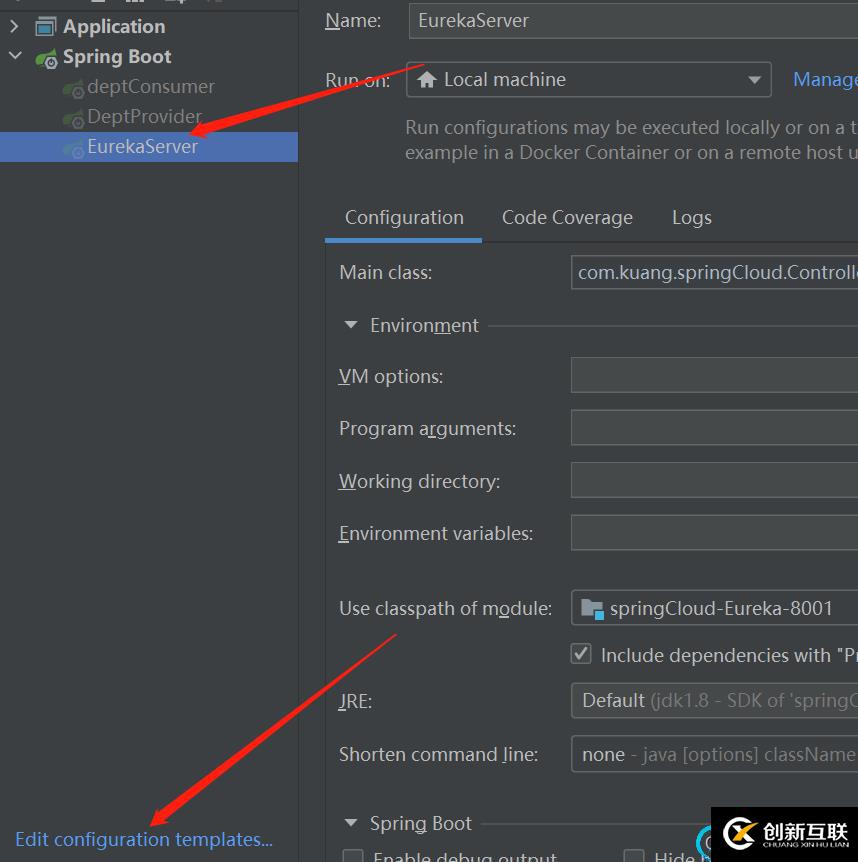The width and height of the screenshot is (858, 862).
Task: Open the Logs tab
Action: 691,218
